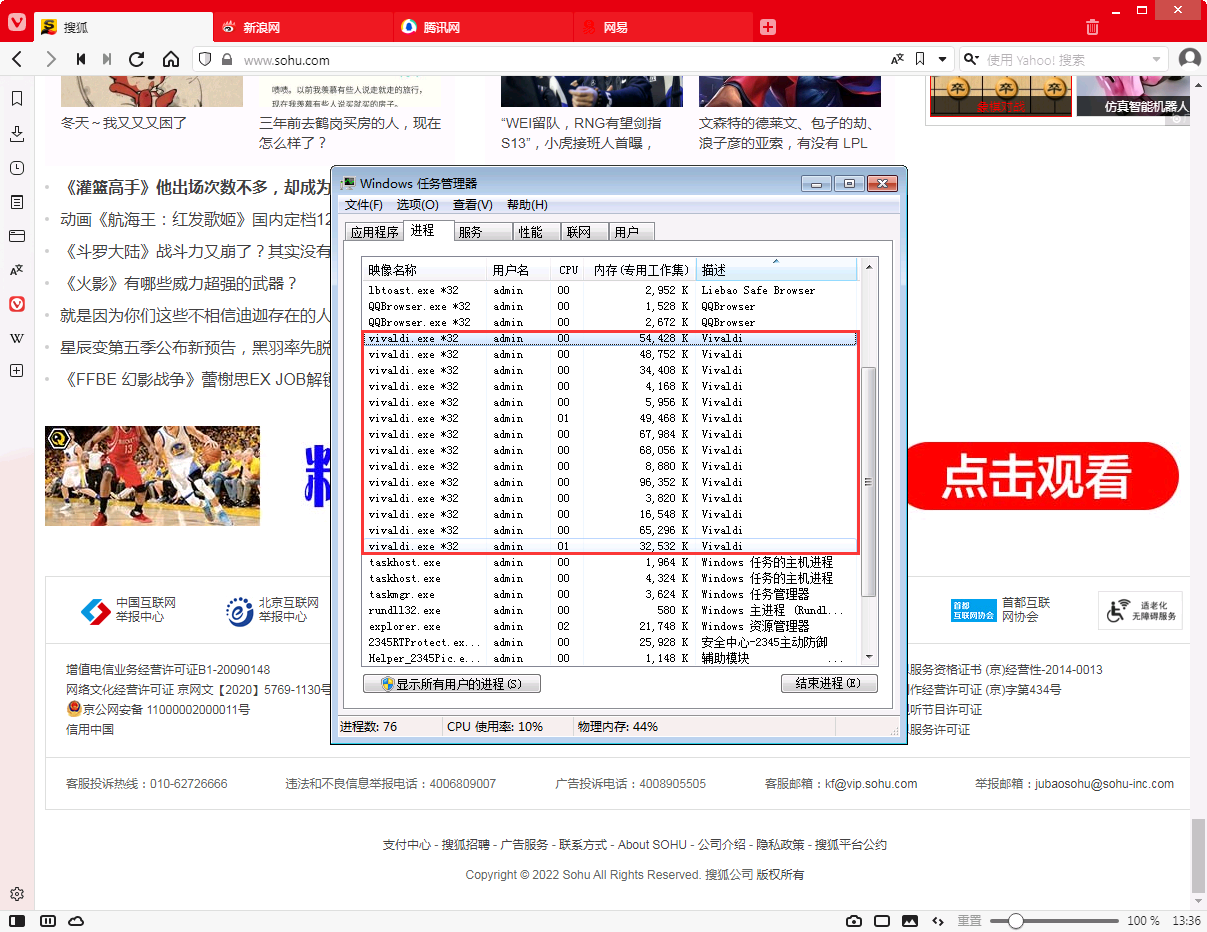Select the rundll32.exe process row
The image size is (1207, 932).
610,610
